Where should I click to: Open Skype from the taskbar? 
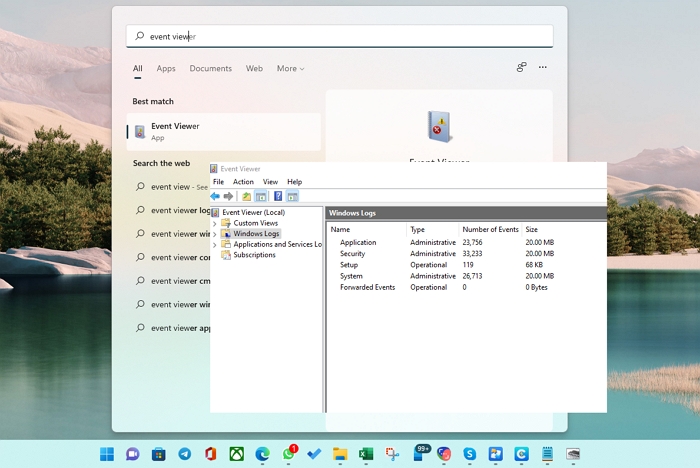pos(470,454)
